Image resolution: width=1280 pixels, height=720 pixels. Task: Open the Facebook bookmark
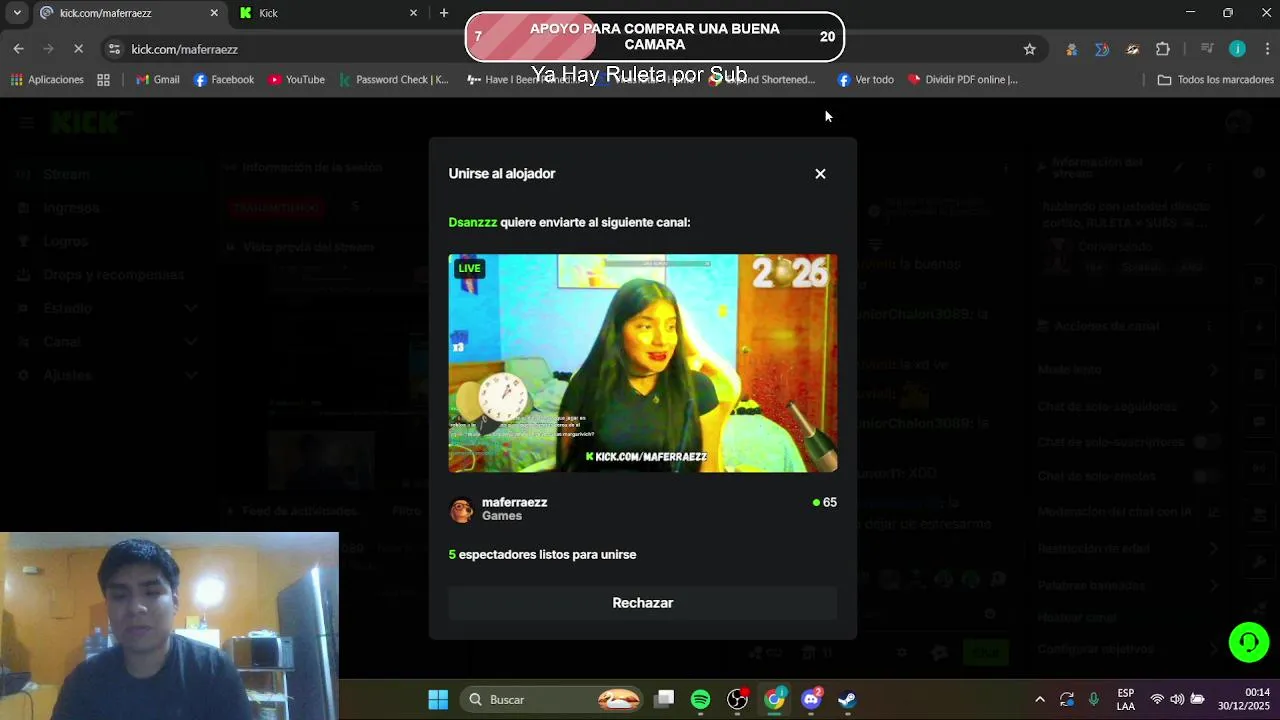coord(224,80)
